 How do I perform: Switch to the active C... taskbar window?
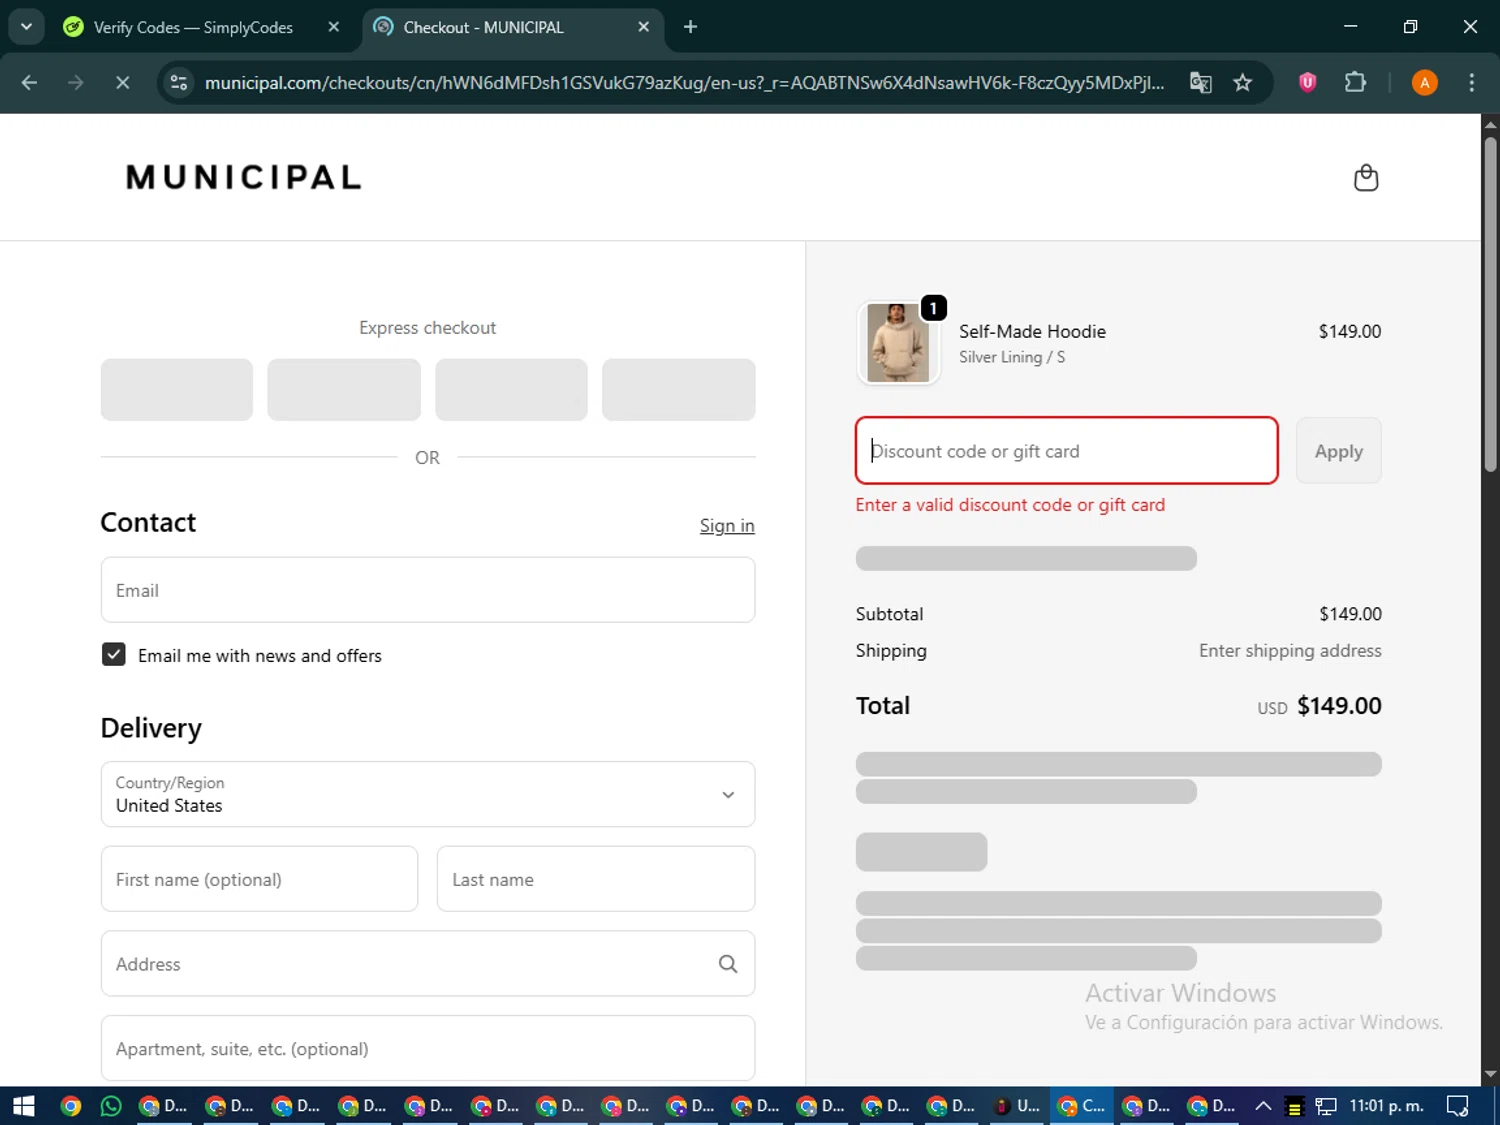tap(1082, 1106)
